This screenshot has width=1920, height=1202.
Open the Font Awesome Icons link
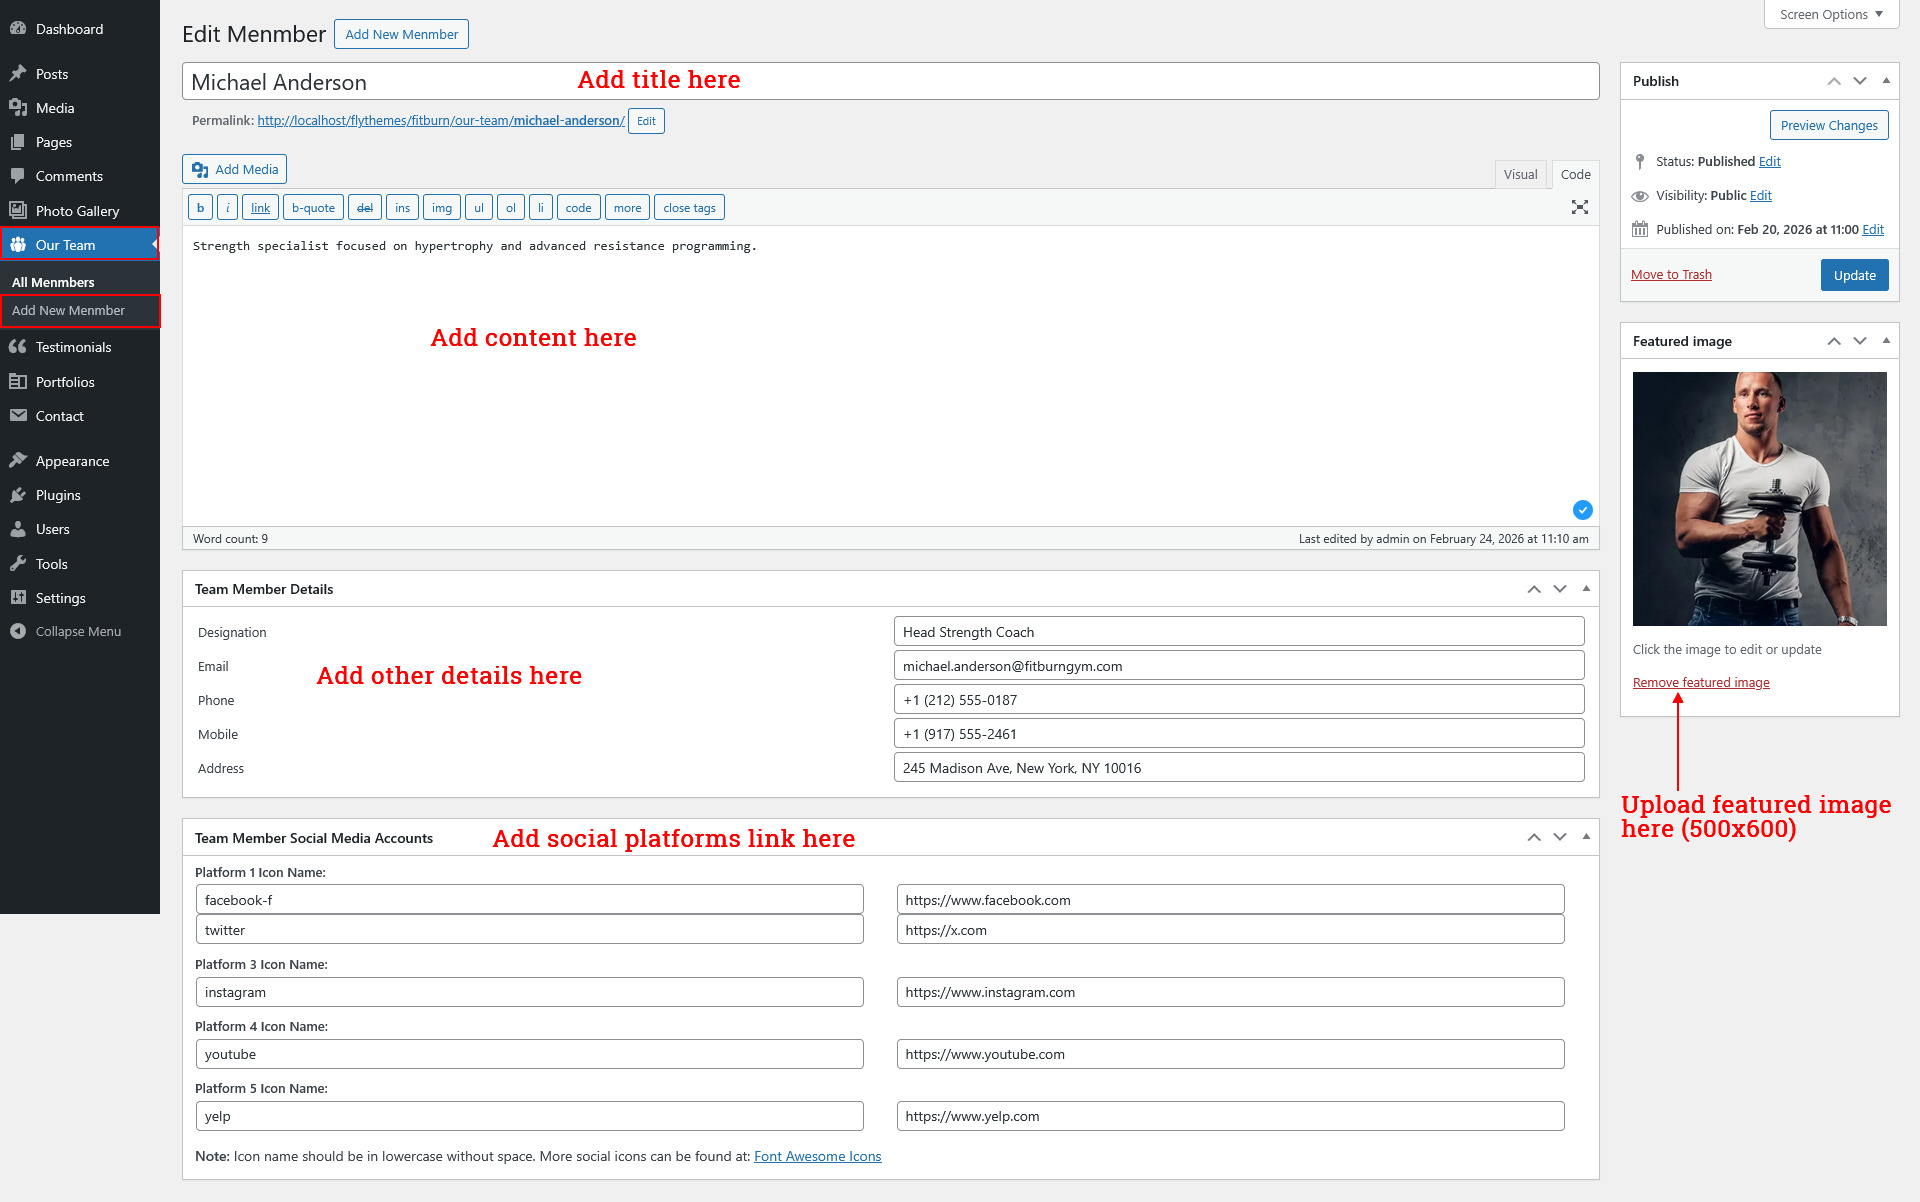pyautogui.click(x=817, y=1156)
